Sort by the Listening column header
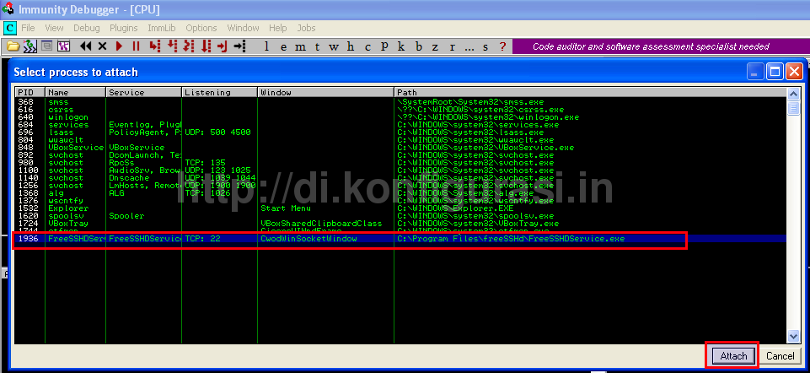 tap(220, 92)
